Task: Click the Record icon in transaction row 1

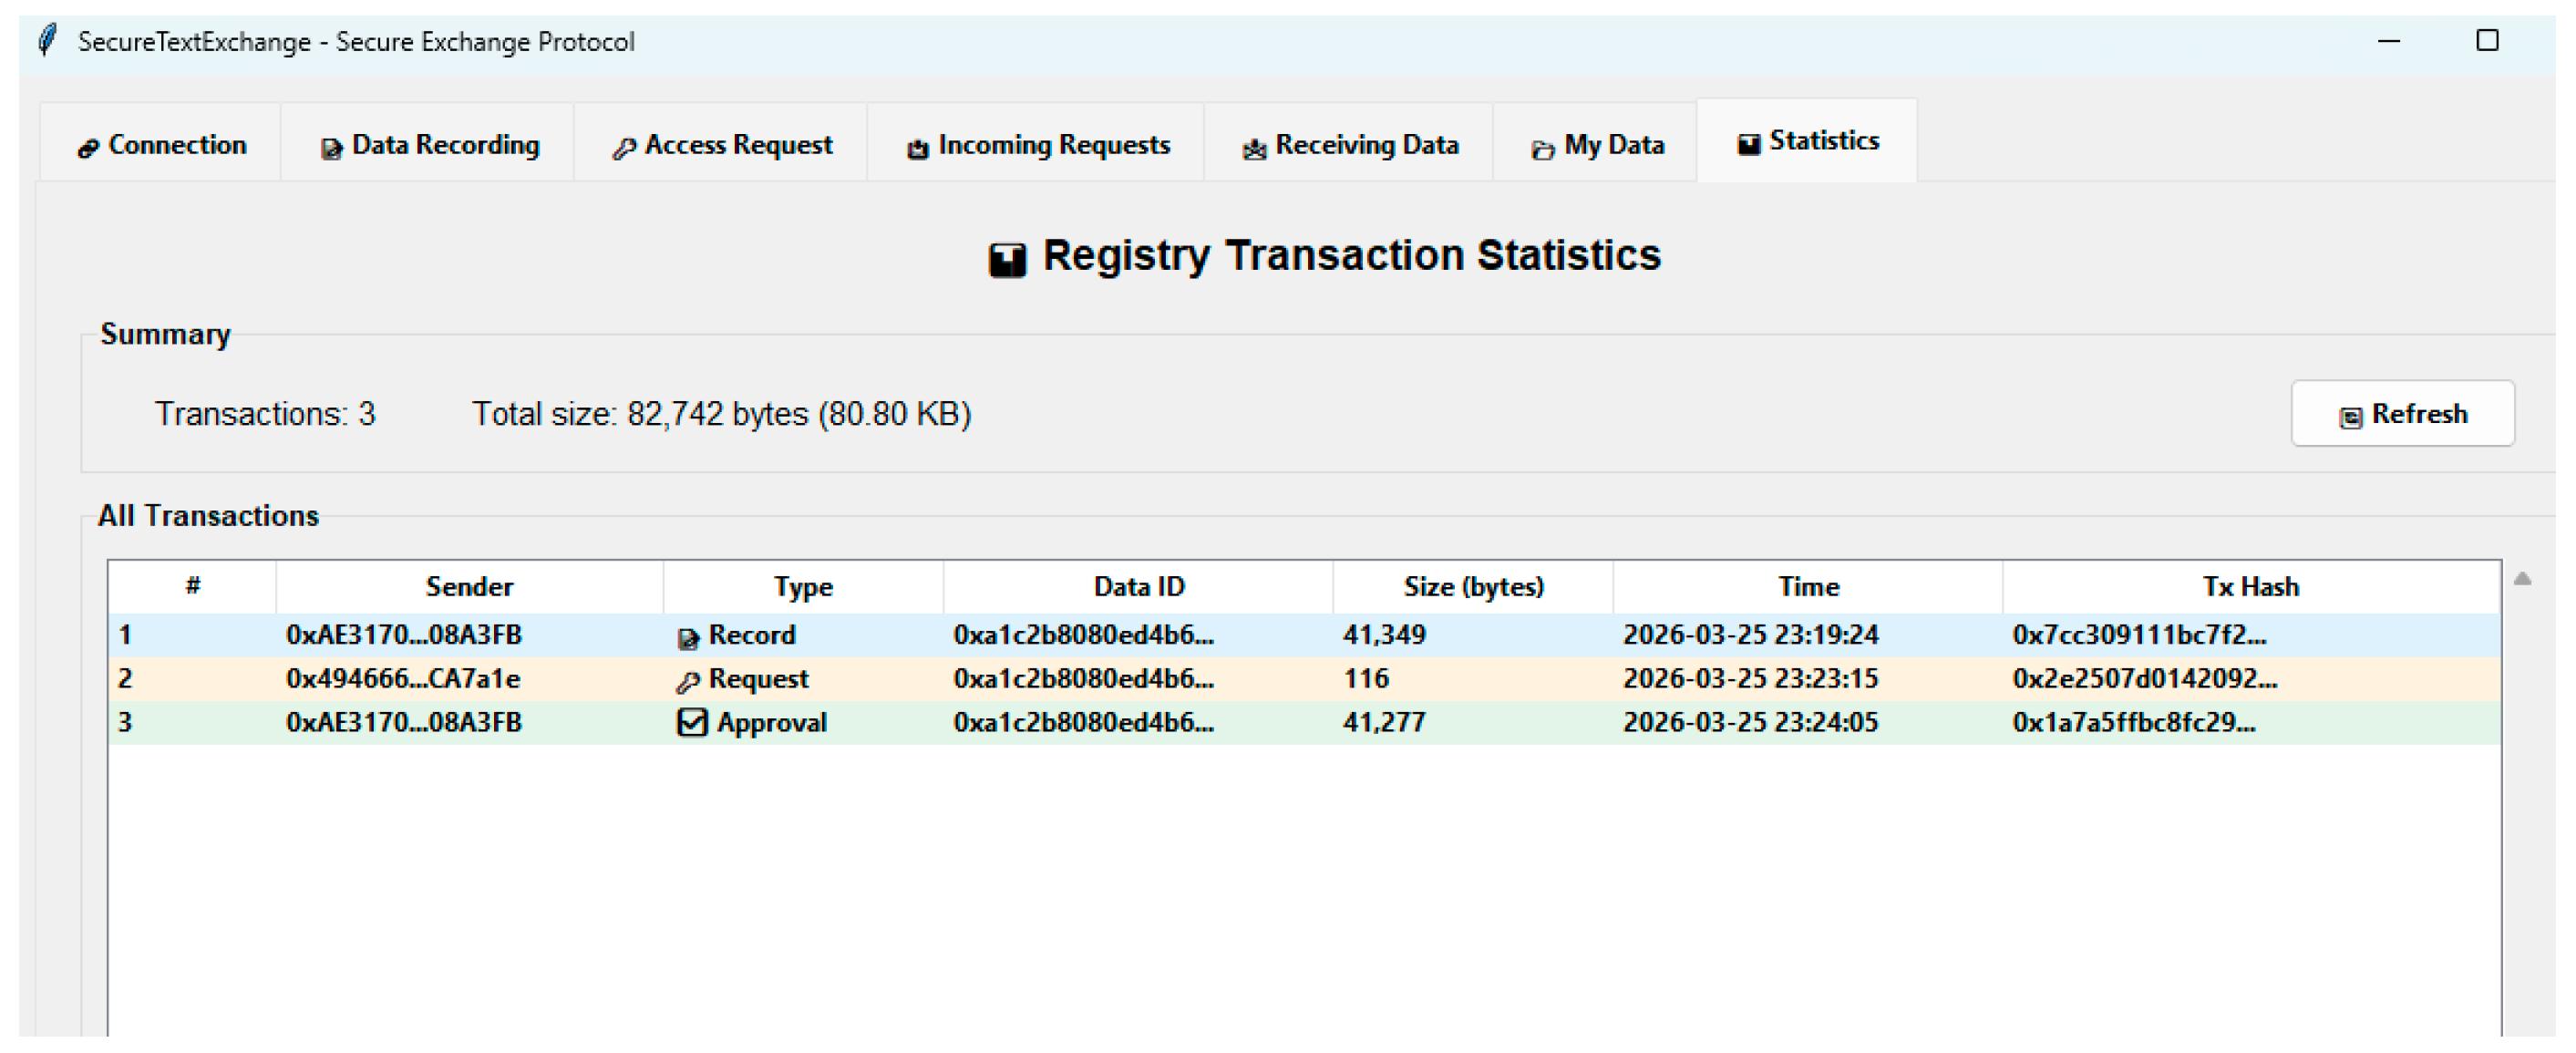Action: pyautogui.click(x=688, y=637)
